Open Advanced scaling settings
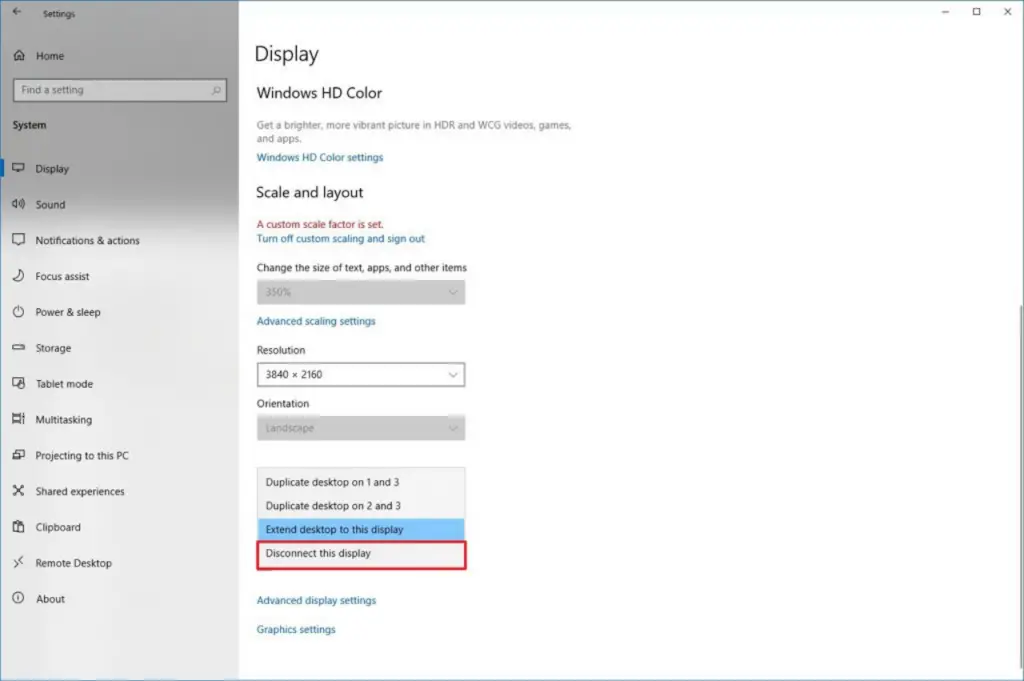Viewport: 1024px width, 681px height. (x=315, y=321)
